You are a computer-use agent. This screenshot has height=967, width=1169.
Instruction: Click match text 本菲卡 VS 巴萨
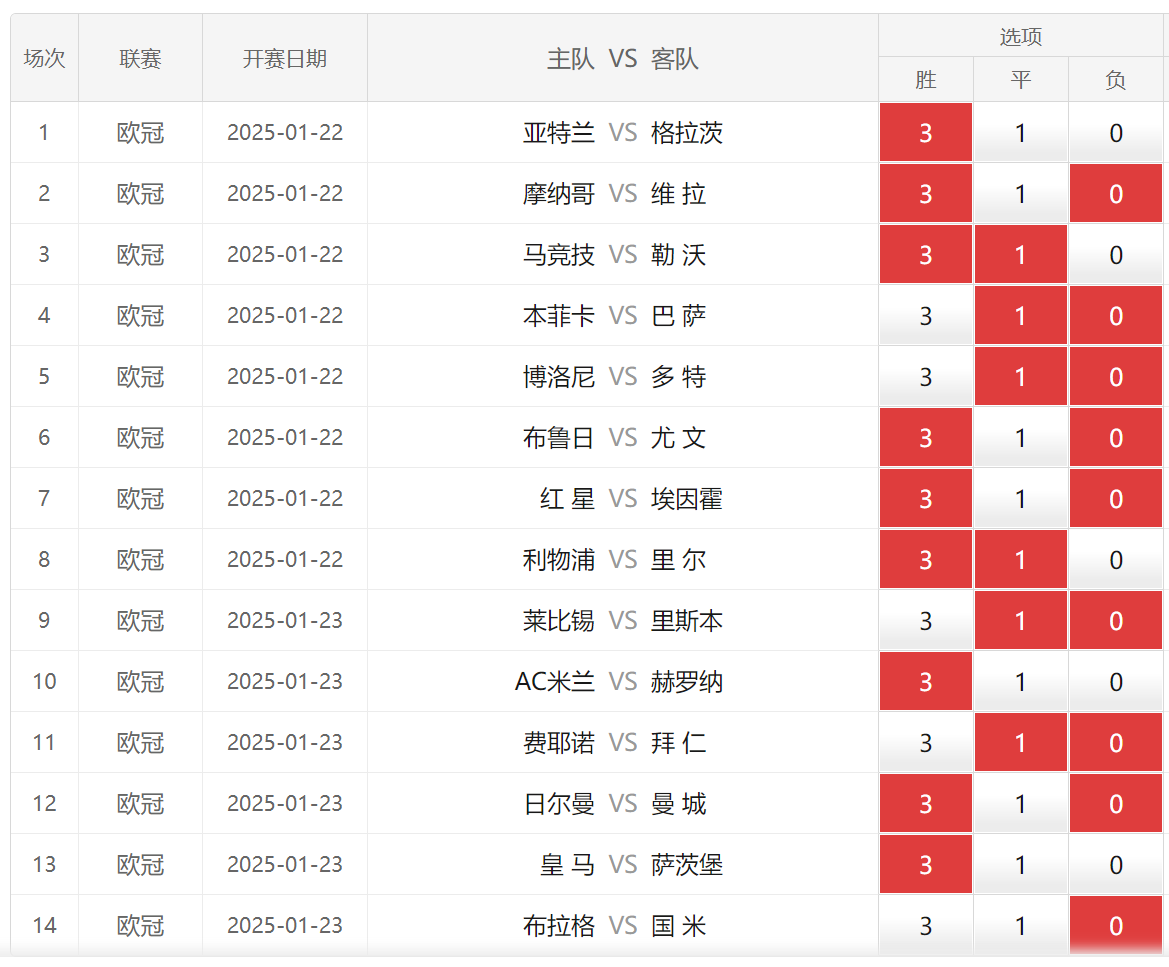(x=614, y=316)
